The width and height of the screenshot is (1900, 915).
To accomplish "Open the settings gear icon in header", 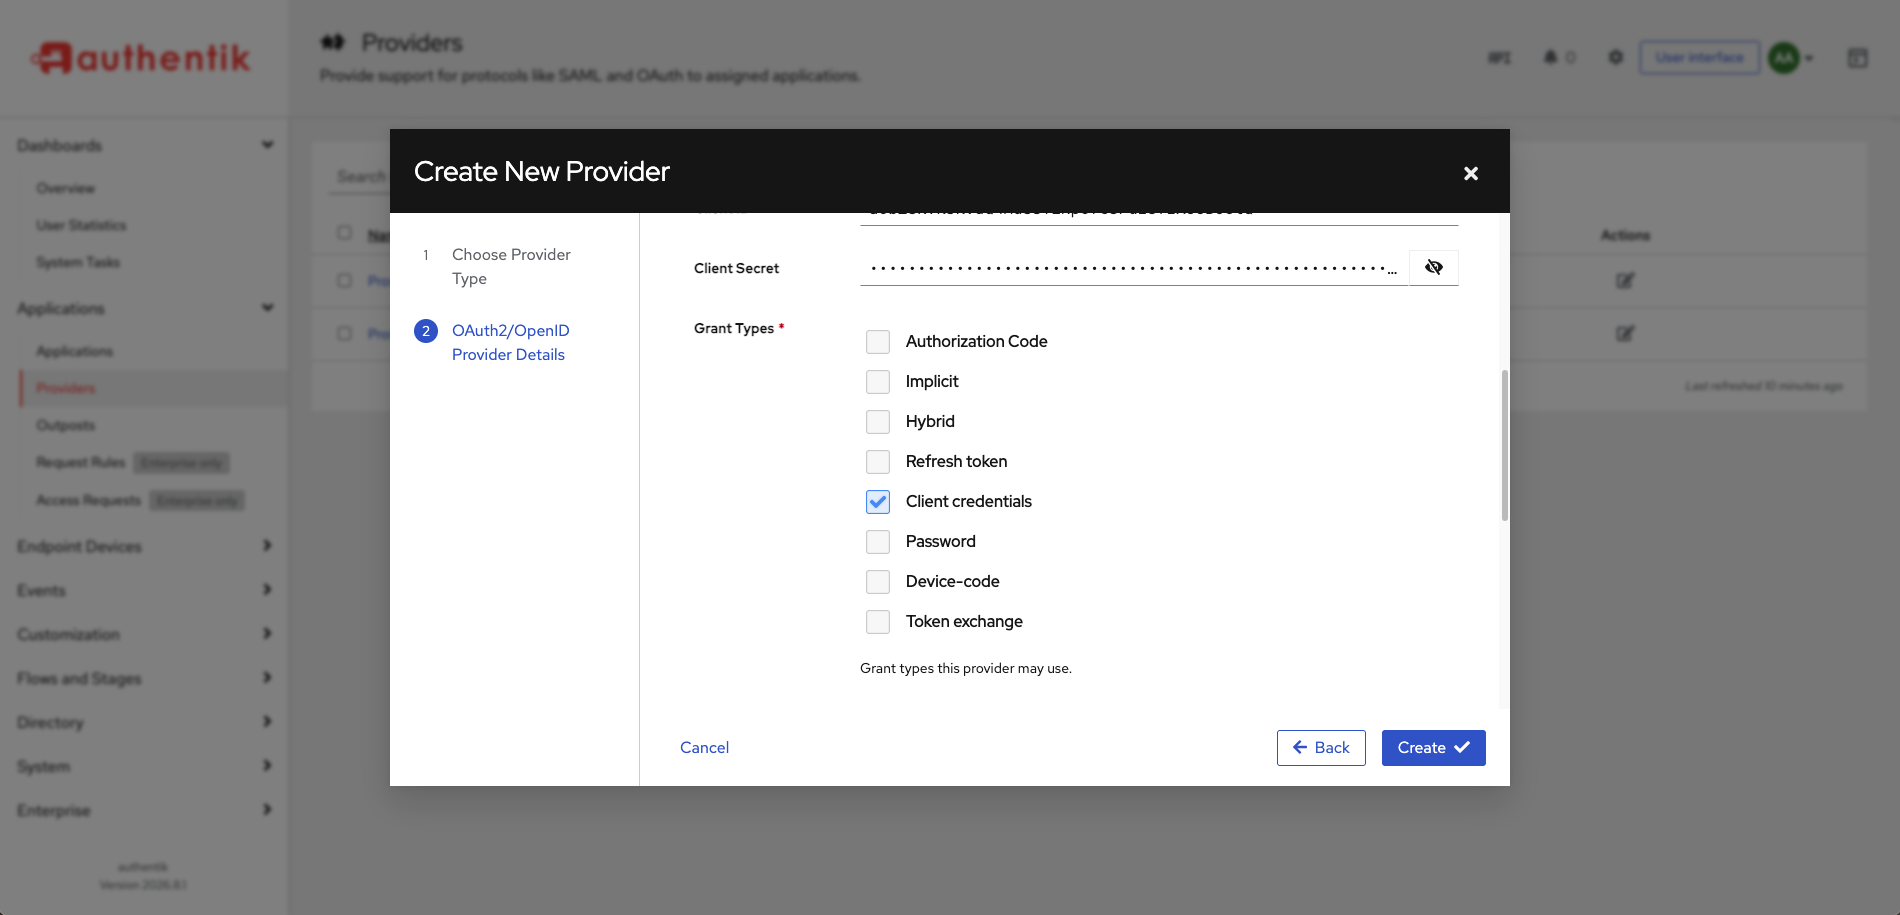I will click(1616, 57).
